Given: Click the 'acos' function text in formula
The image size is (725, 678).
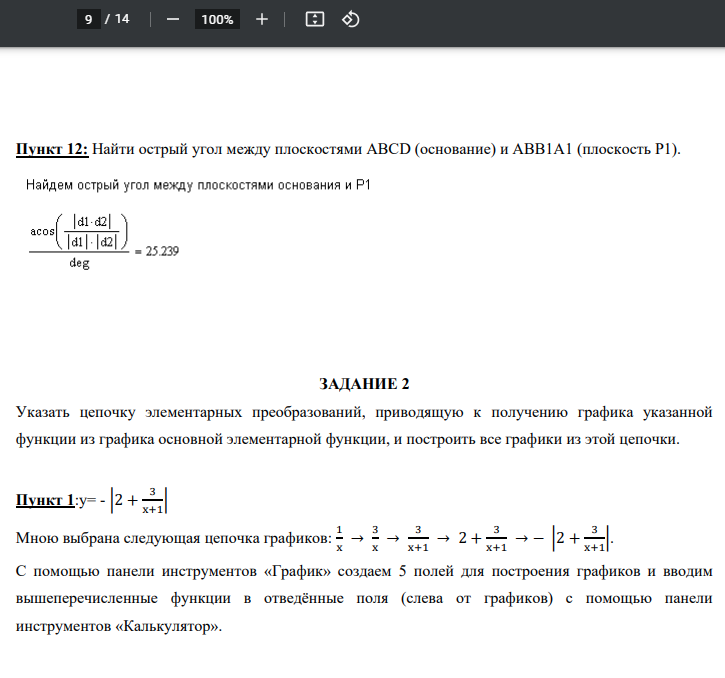Looking at the screenshot, I should [x=43, y=231].
